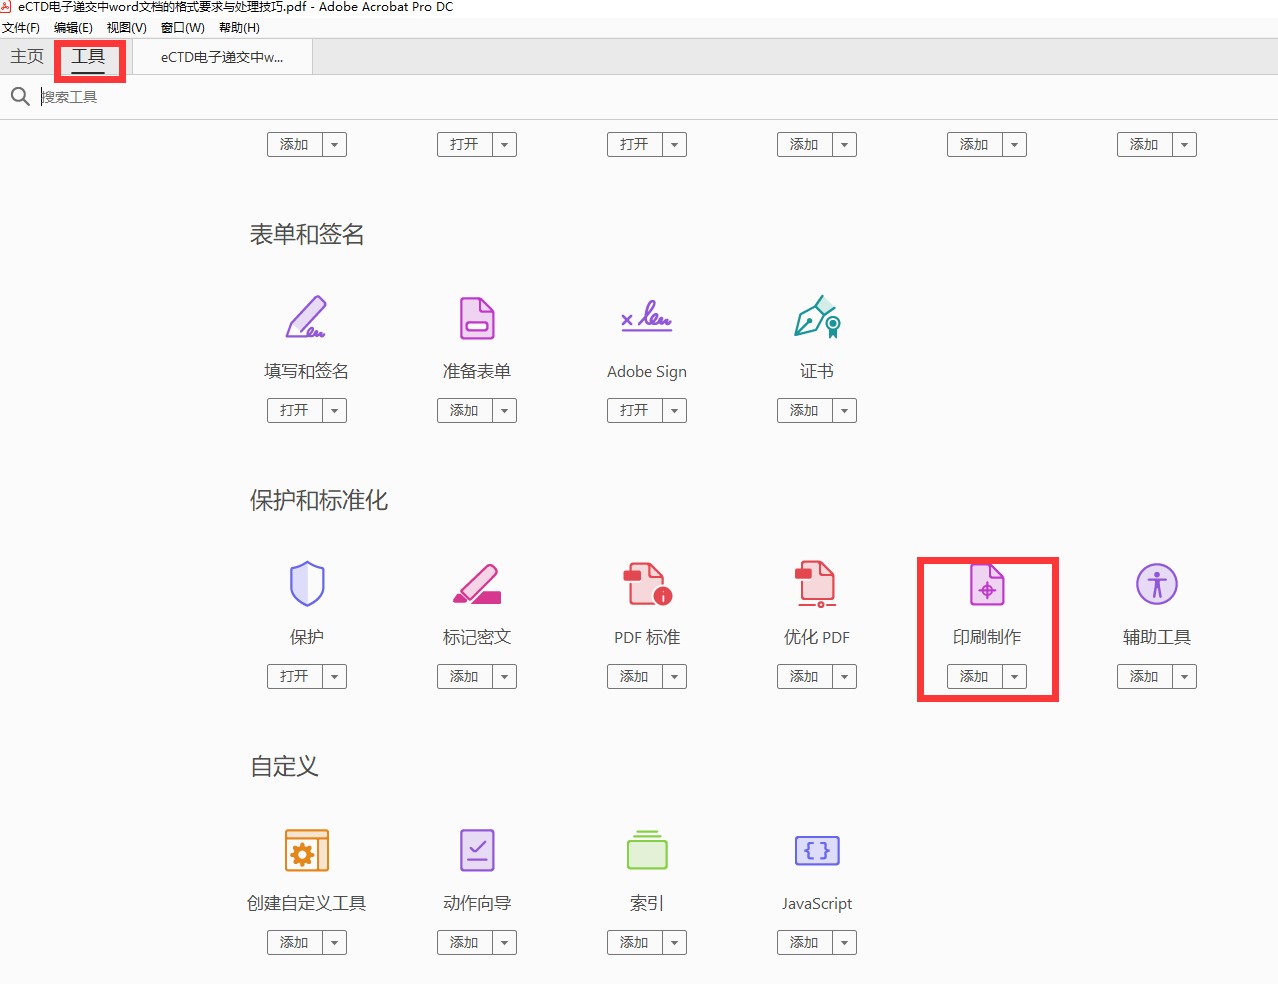
Task: Open the 动作向导 (Action Wizard) icon
Action: [477, 850]
